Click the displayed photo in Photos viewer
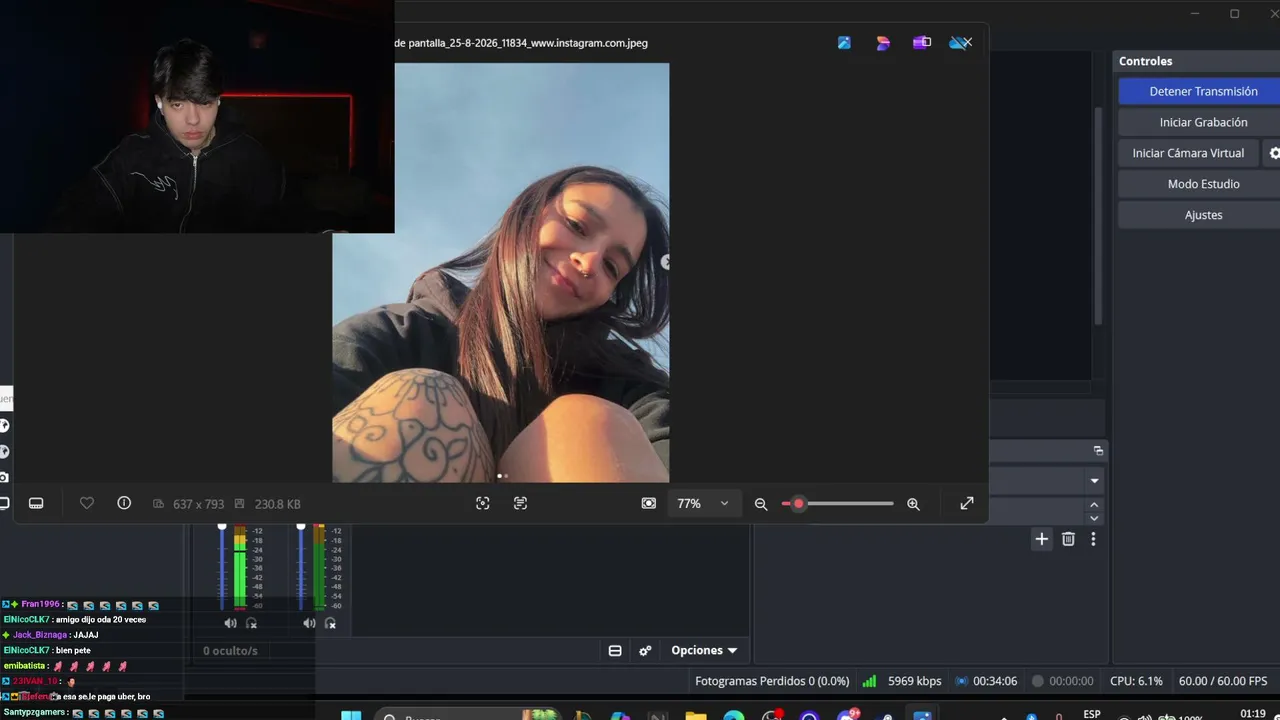 pyautogui.click(x=500, y=272)
